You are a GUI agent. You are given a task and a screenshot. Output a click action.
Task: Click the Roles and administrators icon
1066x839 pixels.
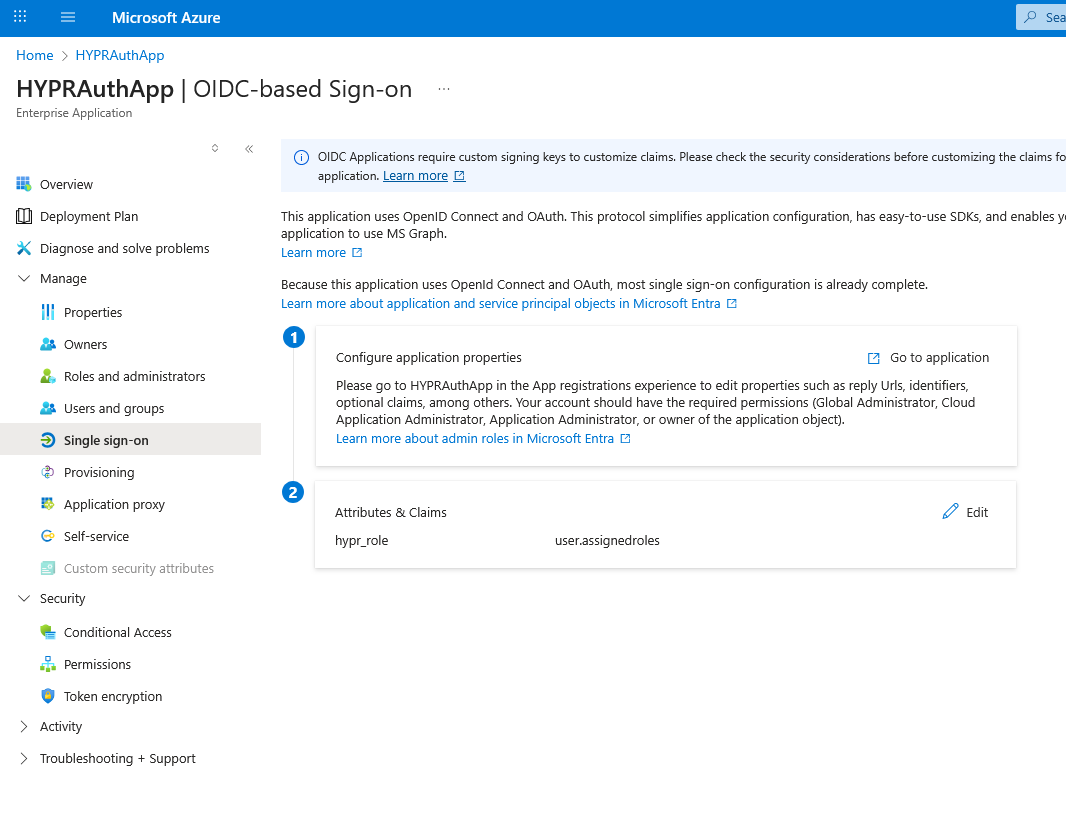point(48,376)
